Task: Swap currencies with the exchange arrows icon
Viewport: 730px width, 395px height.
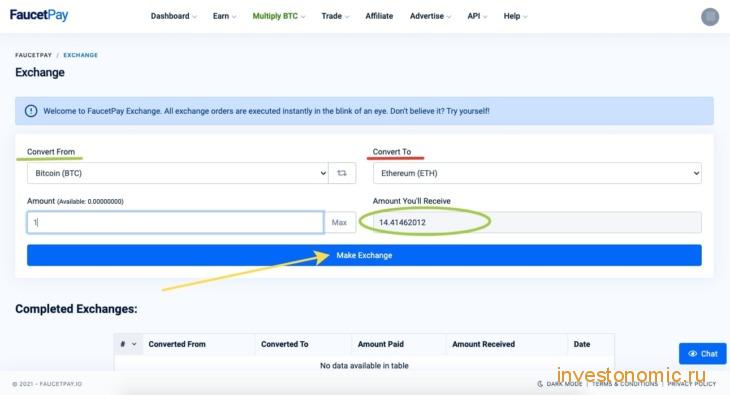Action: click(x=342, y=173)
